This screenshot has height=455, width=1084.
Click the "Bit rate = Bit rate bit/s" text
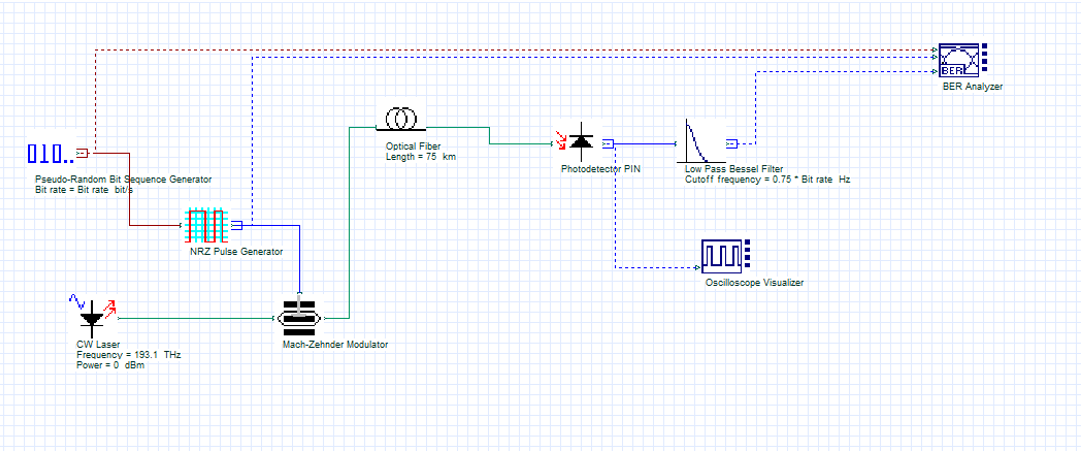(99, 189)
